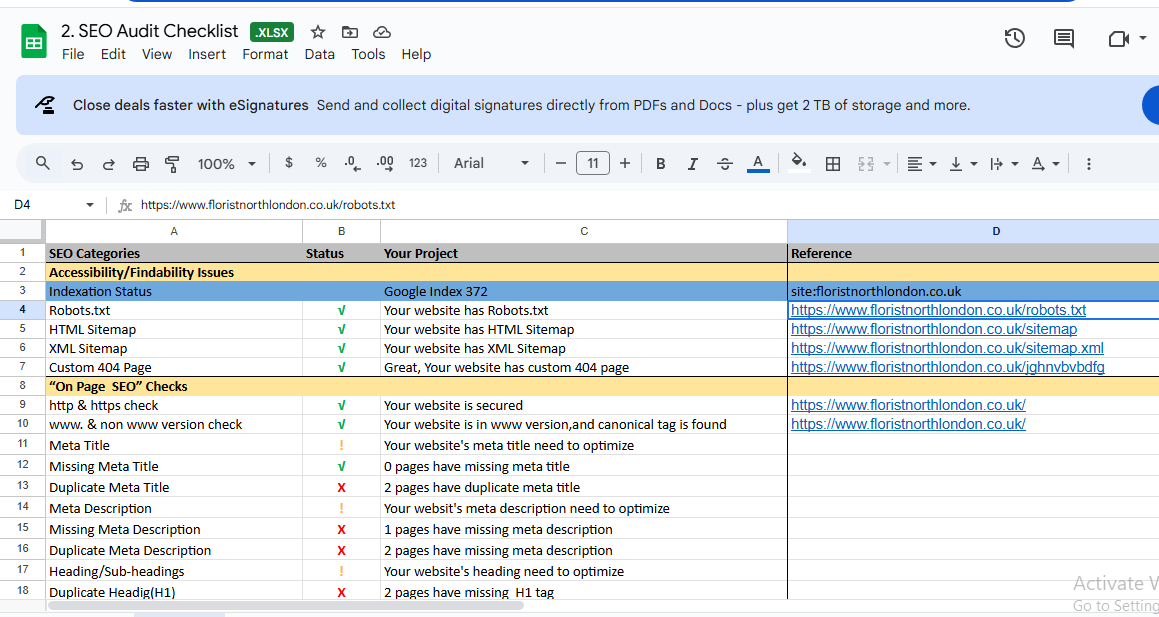Increase font size with plus button
1159x617 pixels.
click(x=625, y=163)
